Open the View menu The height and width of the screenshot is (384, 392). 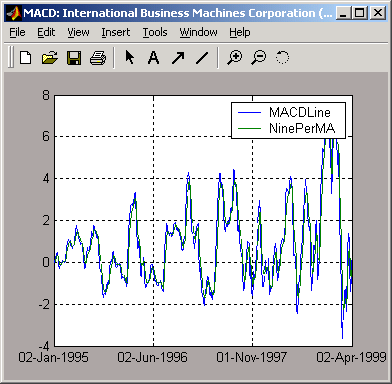click(x=78, y=32)
